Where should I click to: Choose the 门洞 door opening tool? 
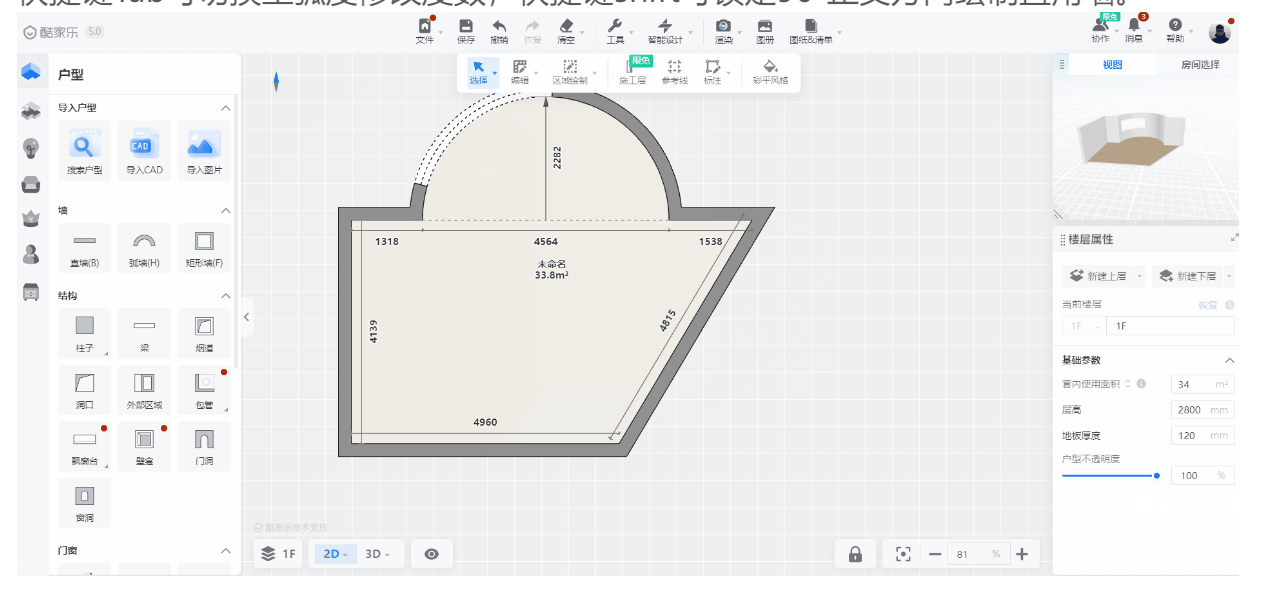204,444
